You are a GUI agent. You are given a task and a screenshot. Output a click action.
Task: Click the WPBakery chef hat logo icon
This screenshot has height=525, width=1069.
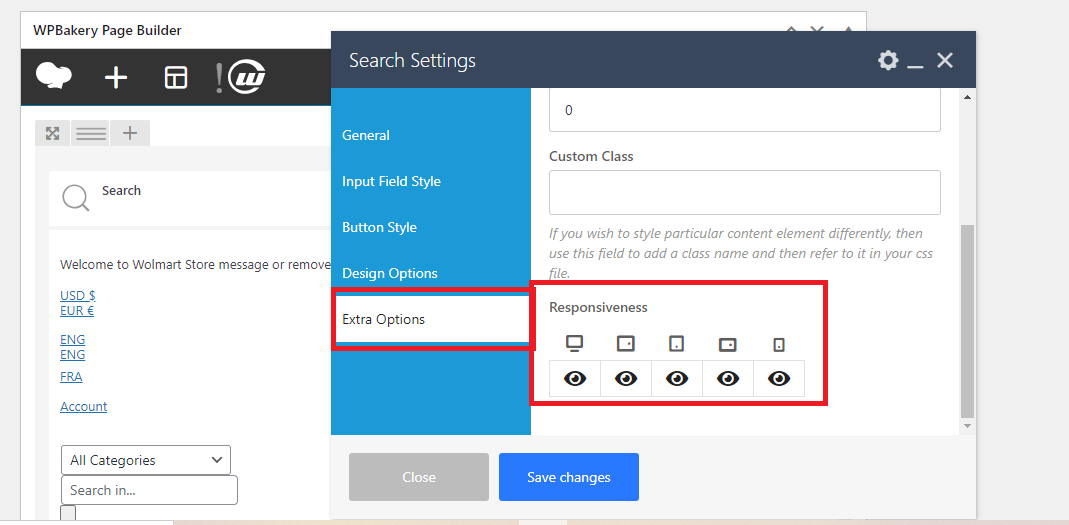pyautogui.click(x=54, y=77)
